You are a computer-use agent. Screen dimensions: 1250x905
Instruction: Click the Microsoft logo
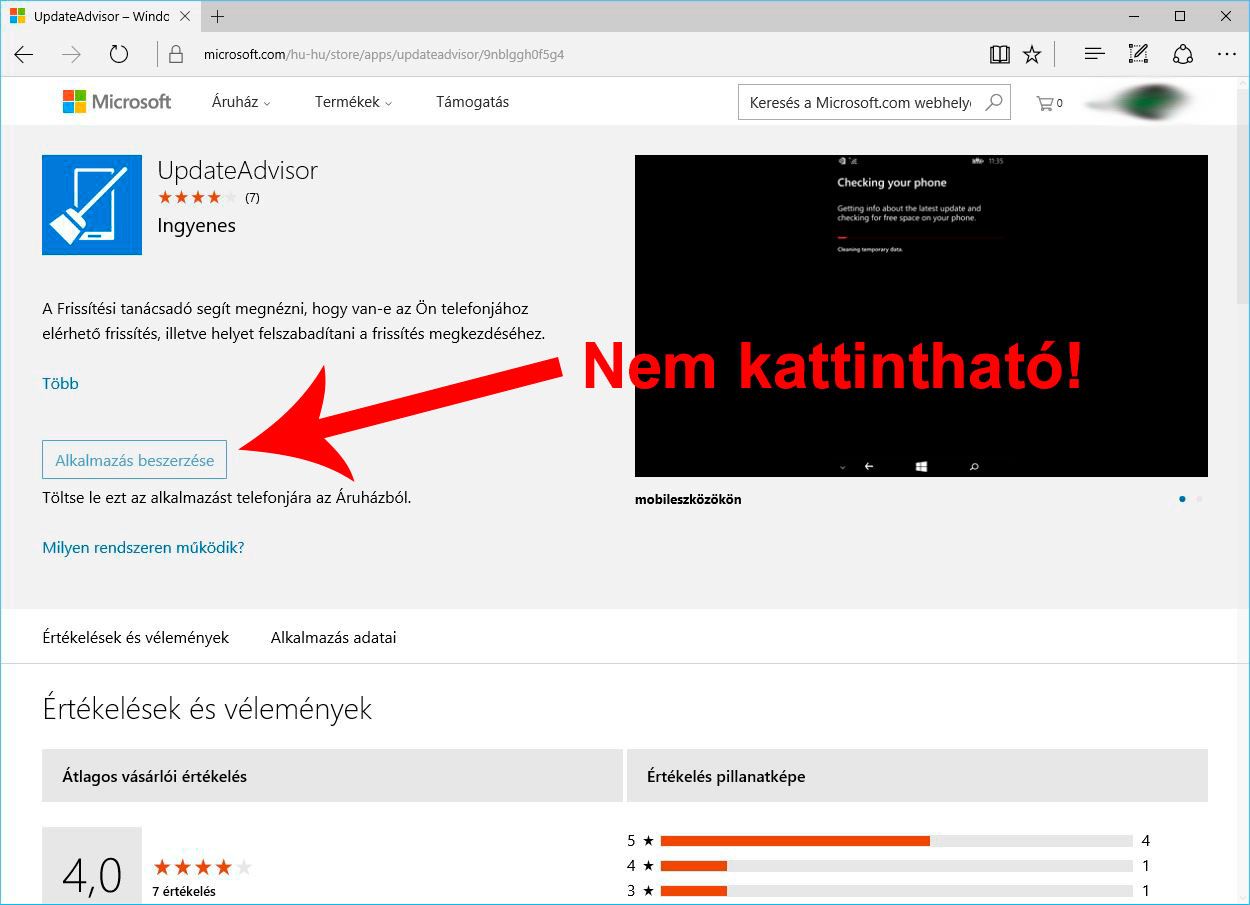(x=117, y=102)
